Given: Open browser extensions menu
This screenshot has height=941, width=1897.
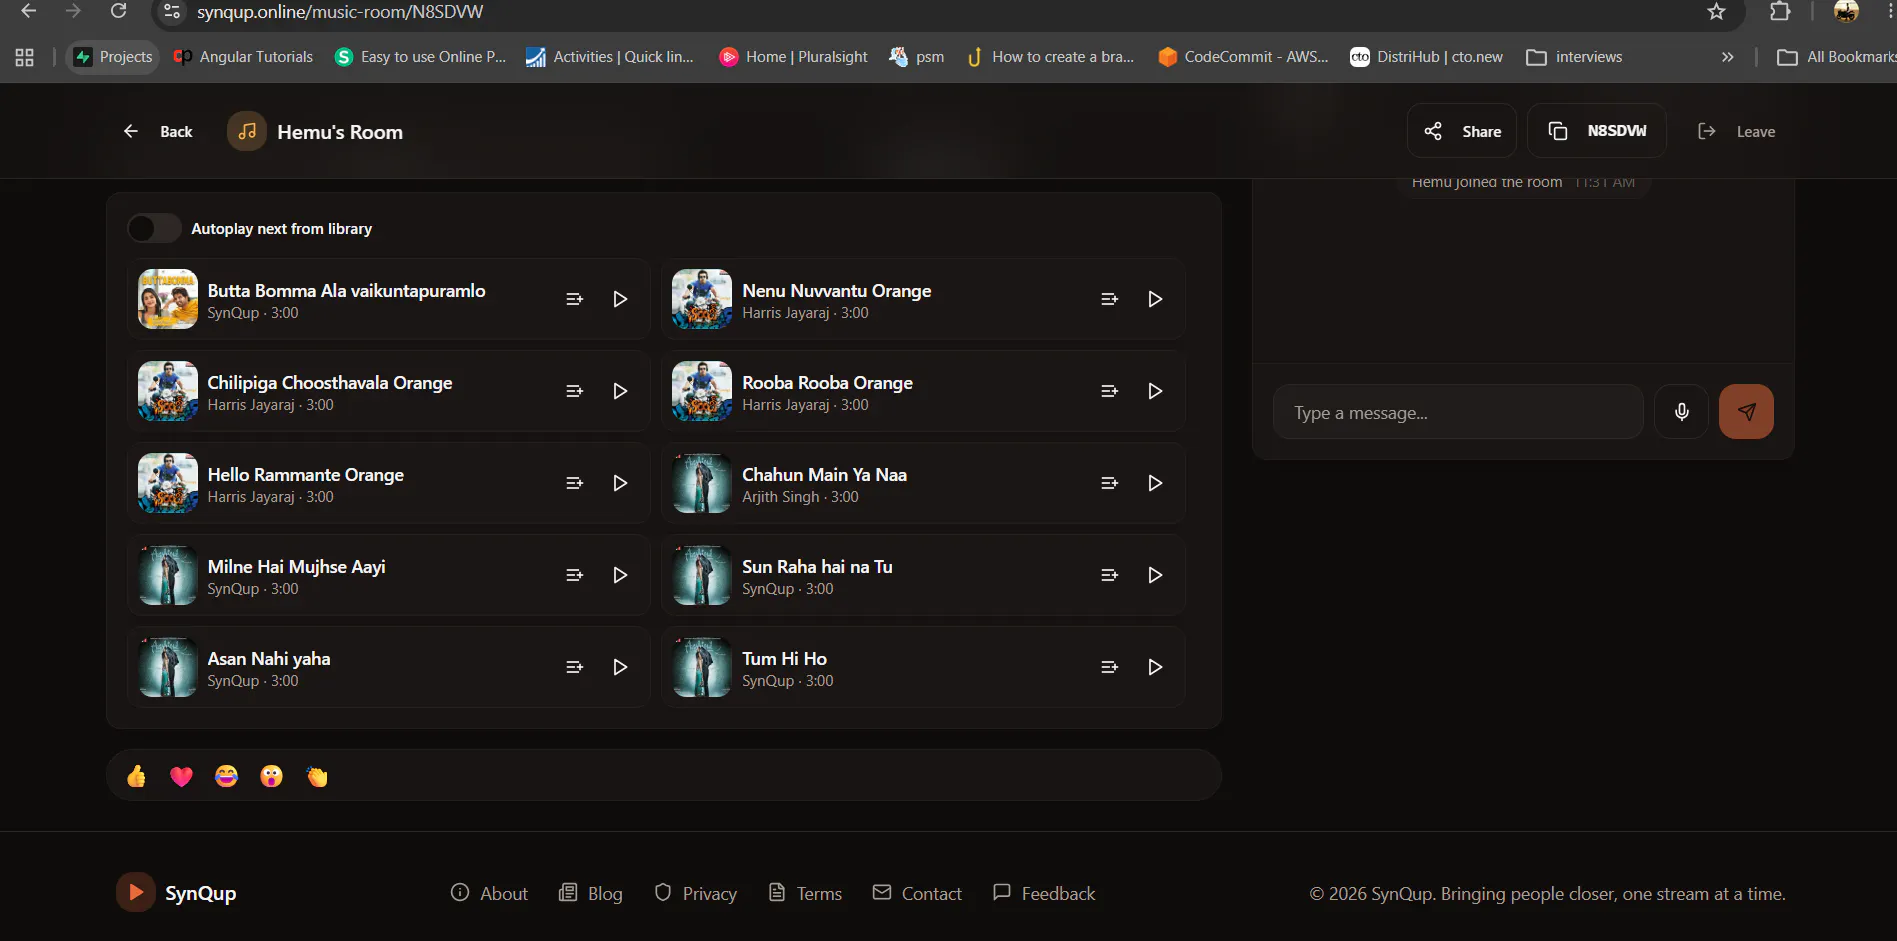Looking at the screenshot, I should click(x=1780, y=11).
